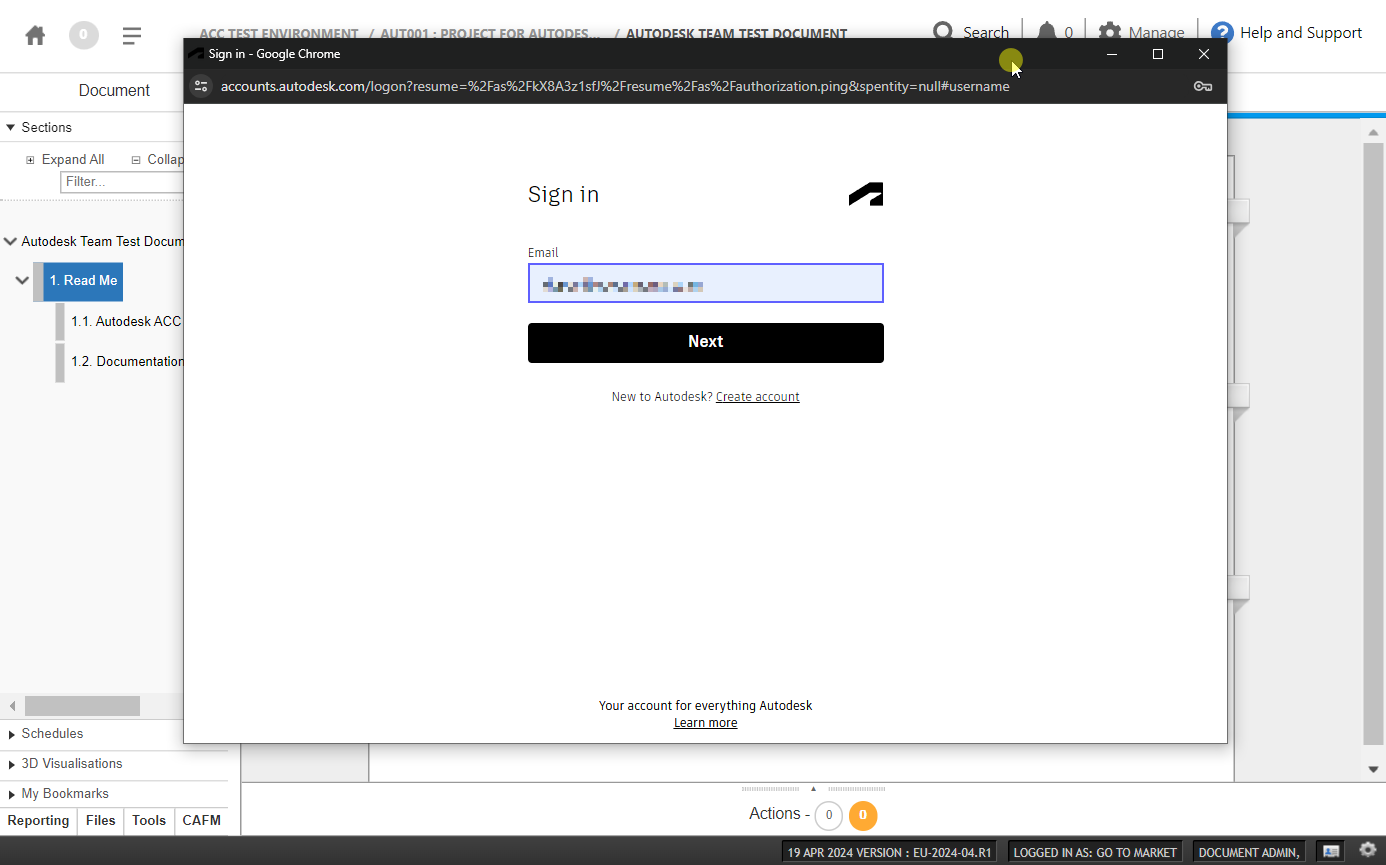This screenshot has height=865, width=1386.
Task: Open the Files tab
Action: point(100,821)
